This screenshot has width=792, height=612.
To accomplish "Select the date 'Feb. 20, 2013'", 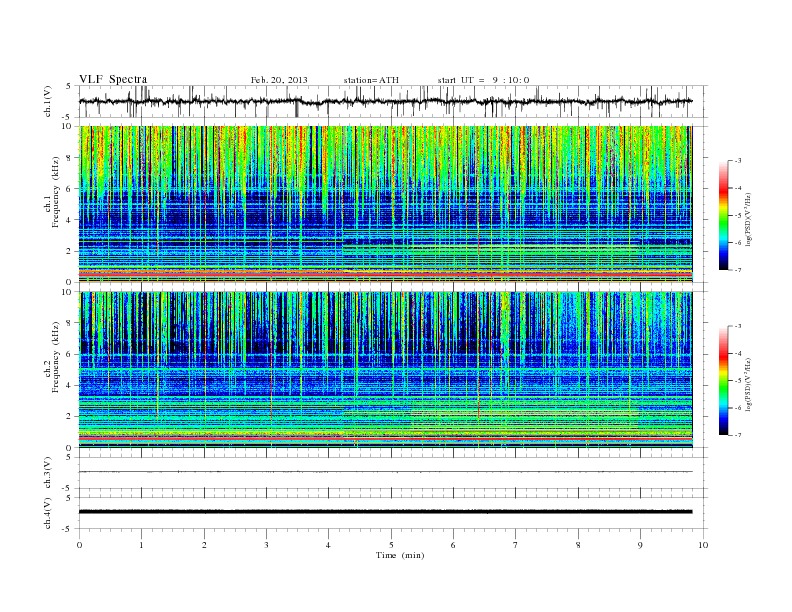I will (279, 80).
